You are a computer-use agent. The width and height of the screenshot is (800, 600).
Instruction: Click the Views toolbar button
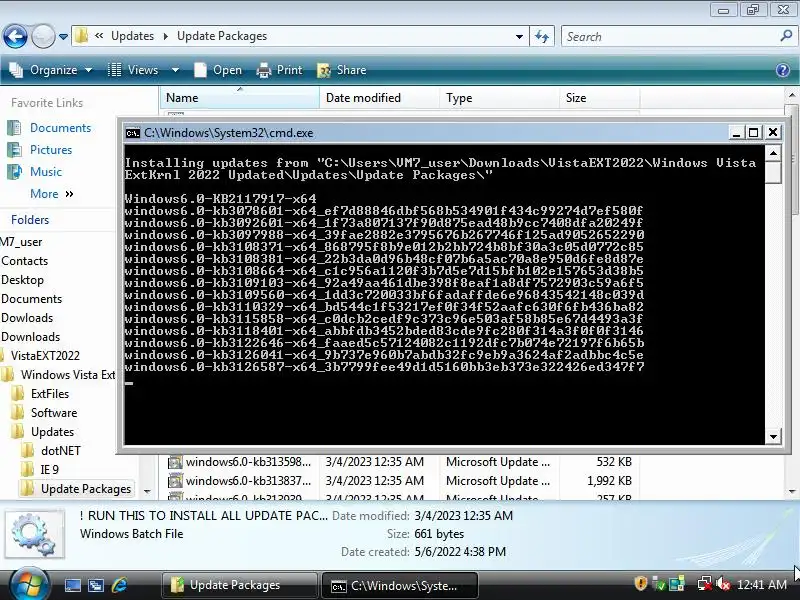(x=133, y=70)
